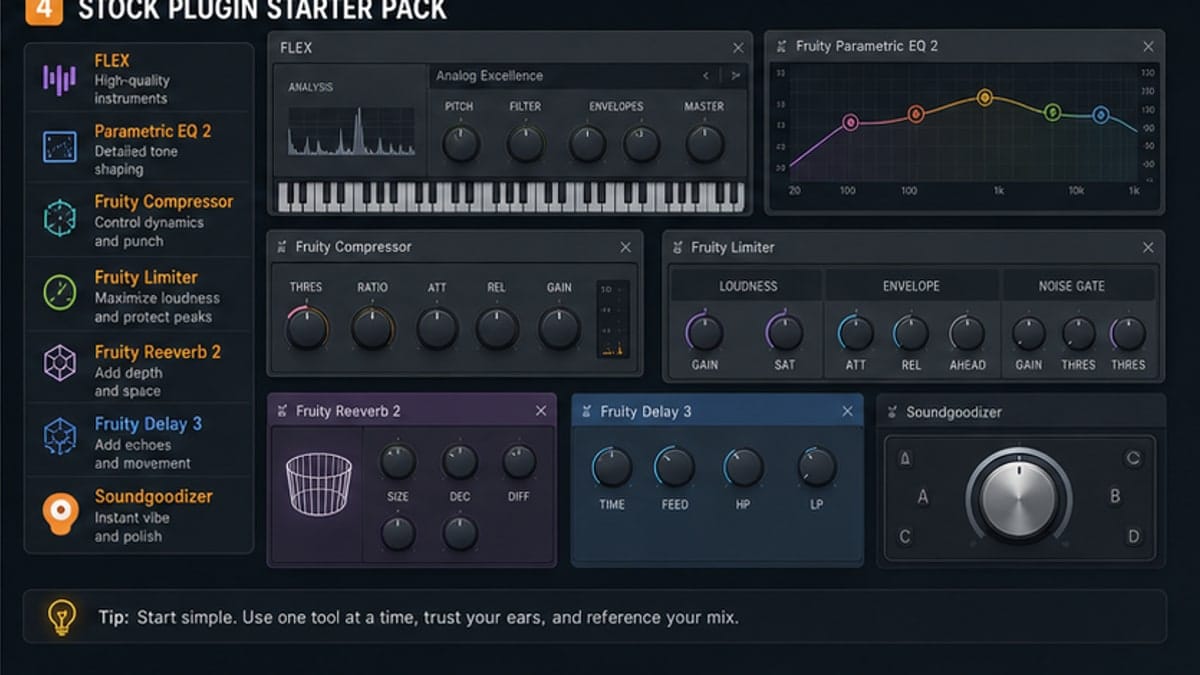This screenshot has height=675, width=1200.
Task: Click the FILTER knob in FLEX
Action: pyautogui.click(x=526, y=144)
